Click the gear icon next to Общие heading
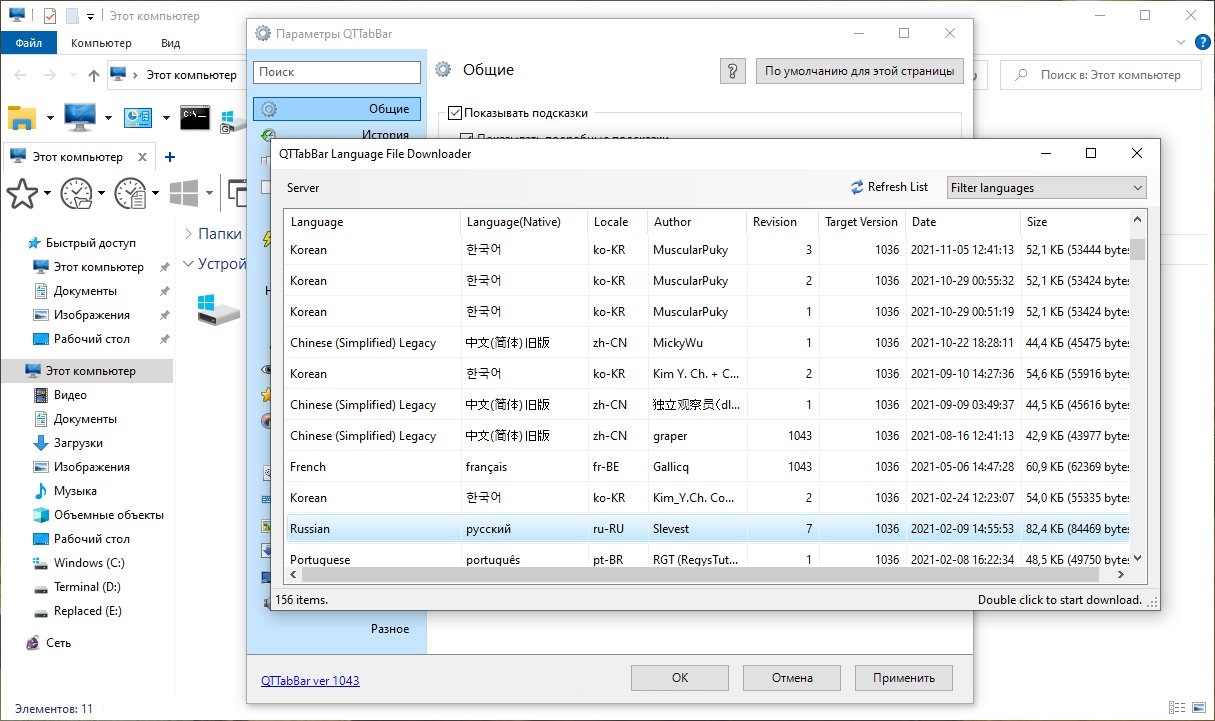1215x721 pixels. [x=443, y=70]
